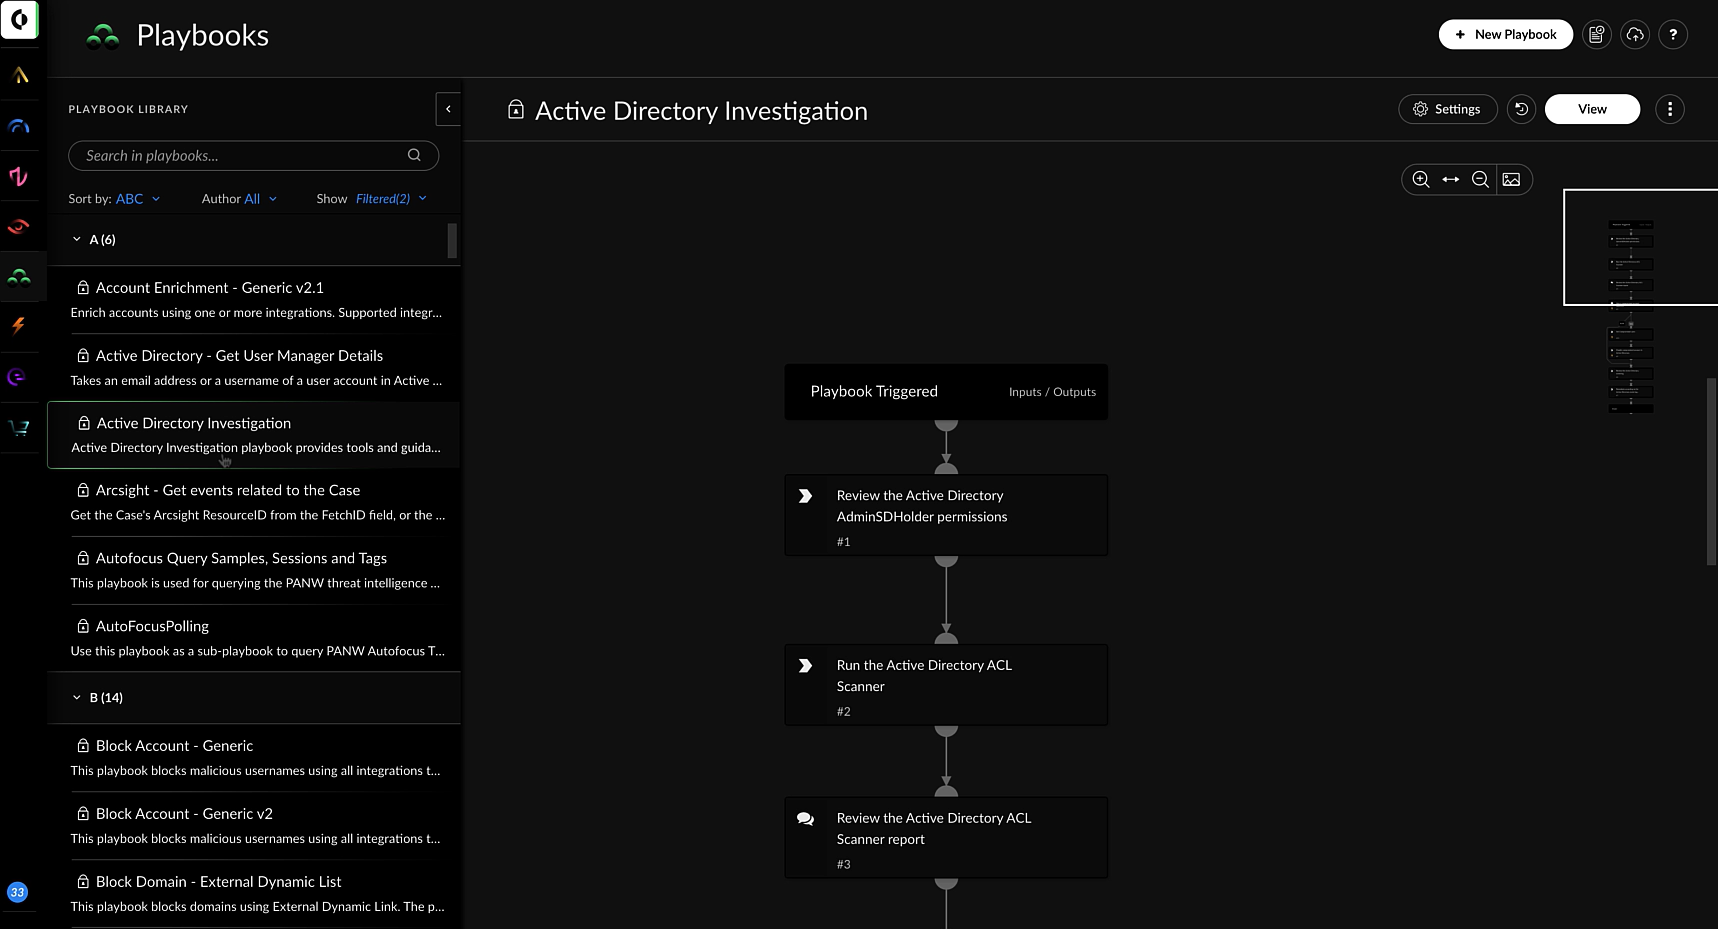This screenshot has width=1718, height=929.
Task: Click the Search in playbooks field
Action: [x=240, y=156]
